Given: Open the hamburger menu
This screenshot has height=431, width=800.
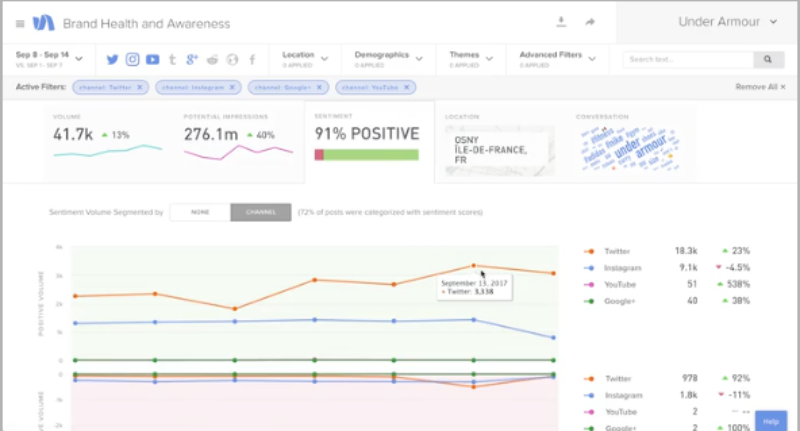Looking at the screenshot, I should point(20,23).
